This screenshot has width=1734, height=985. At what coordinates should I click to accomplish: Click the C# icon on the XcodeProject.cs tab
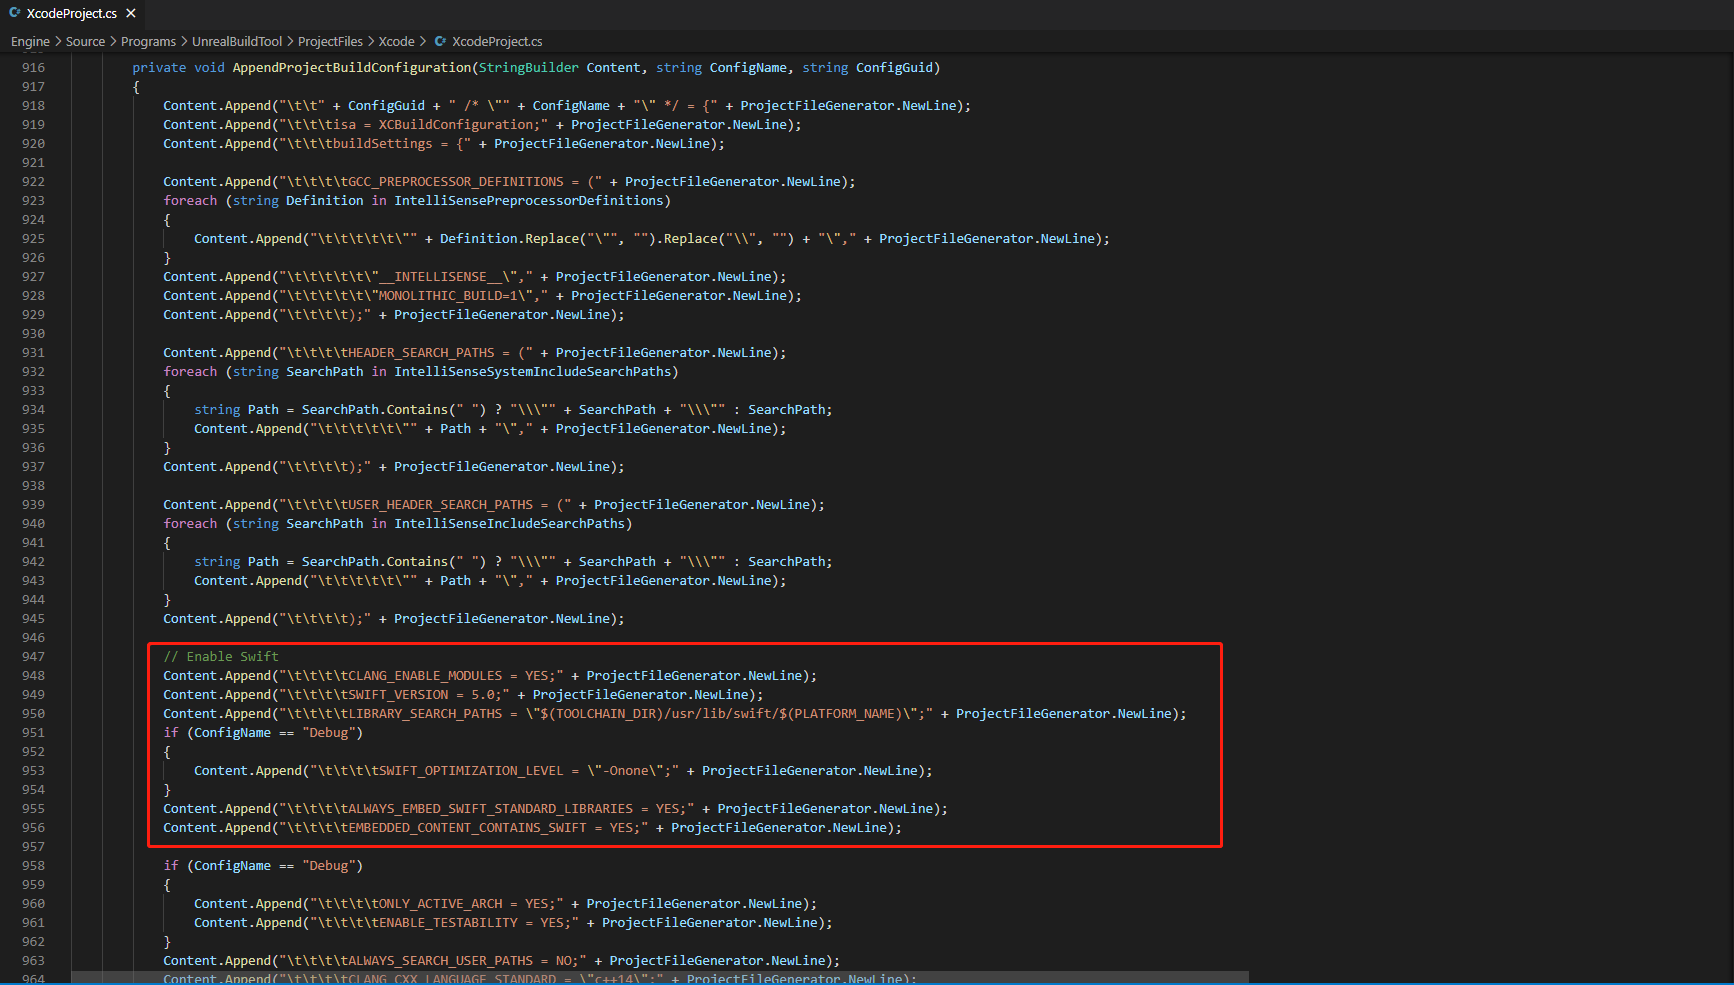13,13
